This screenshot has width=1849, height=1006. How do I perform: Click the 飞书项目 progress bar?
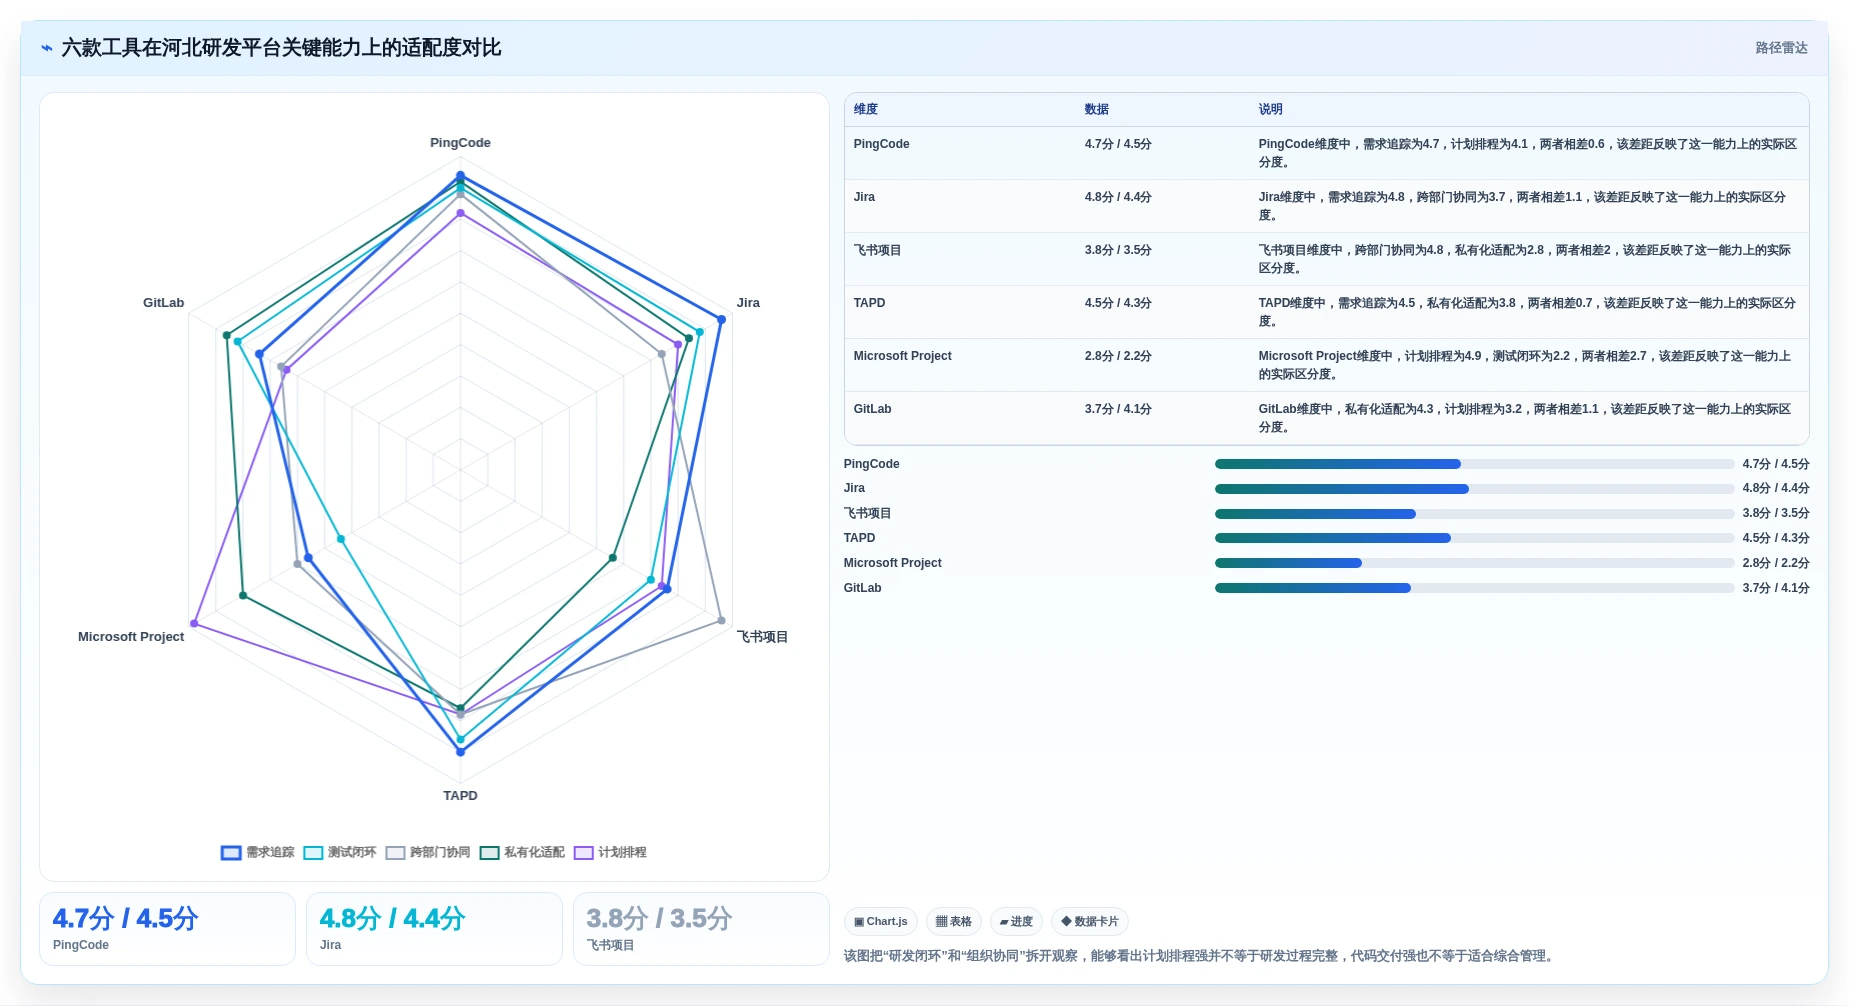coord(1474,514)
